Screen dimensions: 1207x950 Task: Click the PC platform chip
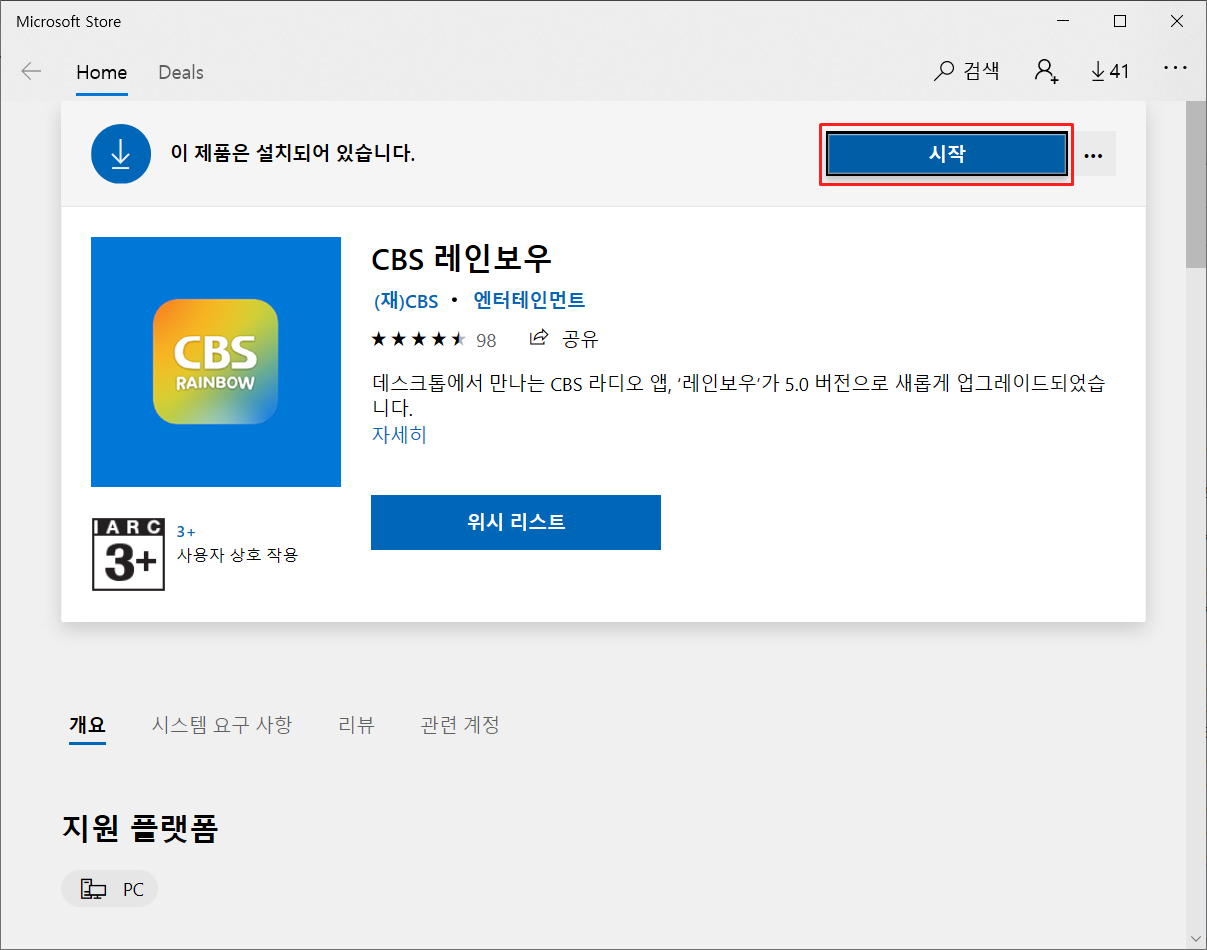(110, 889)
